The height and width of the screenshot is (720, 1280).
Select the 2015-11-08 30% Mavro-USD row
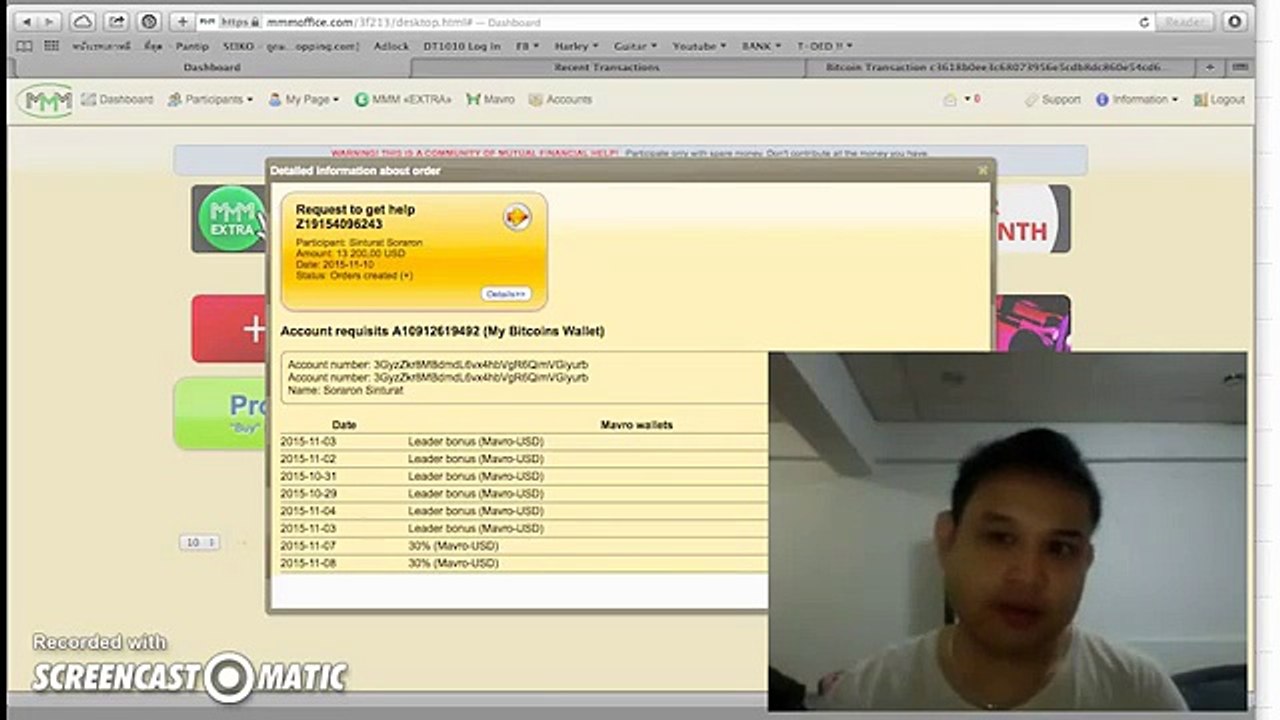tap(524, 563)
